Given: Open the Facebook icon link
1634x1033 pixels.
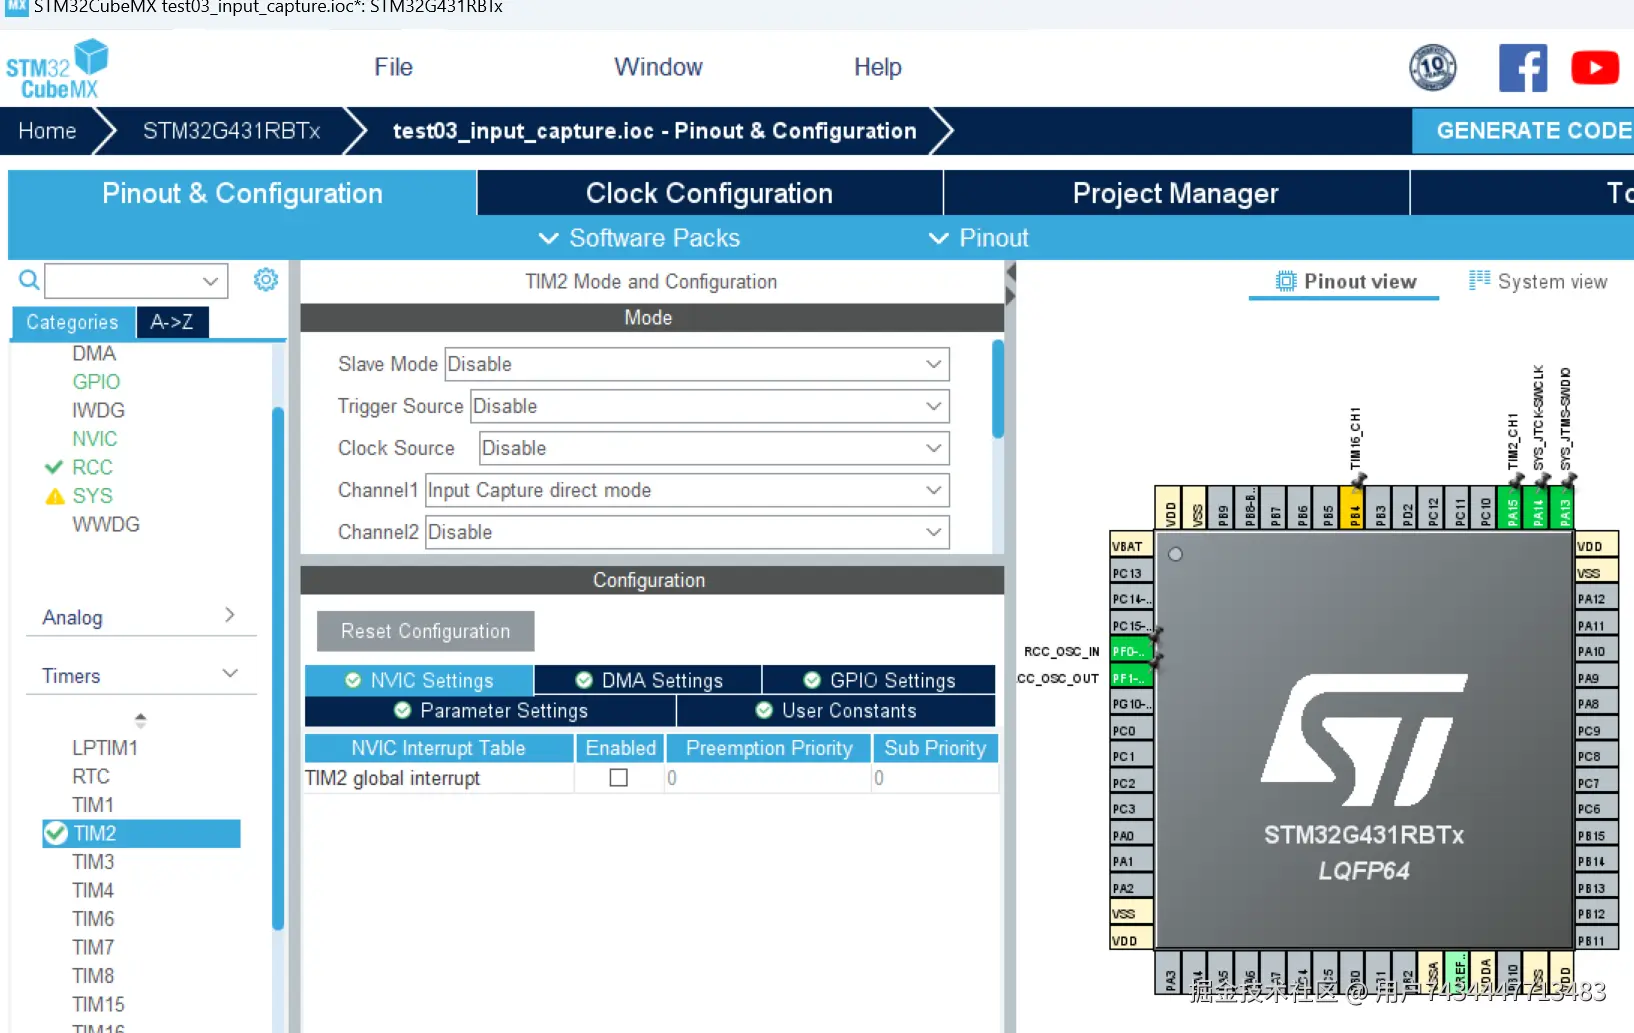Looking at the screenshot, I should (1522, 68).
